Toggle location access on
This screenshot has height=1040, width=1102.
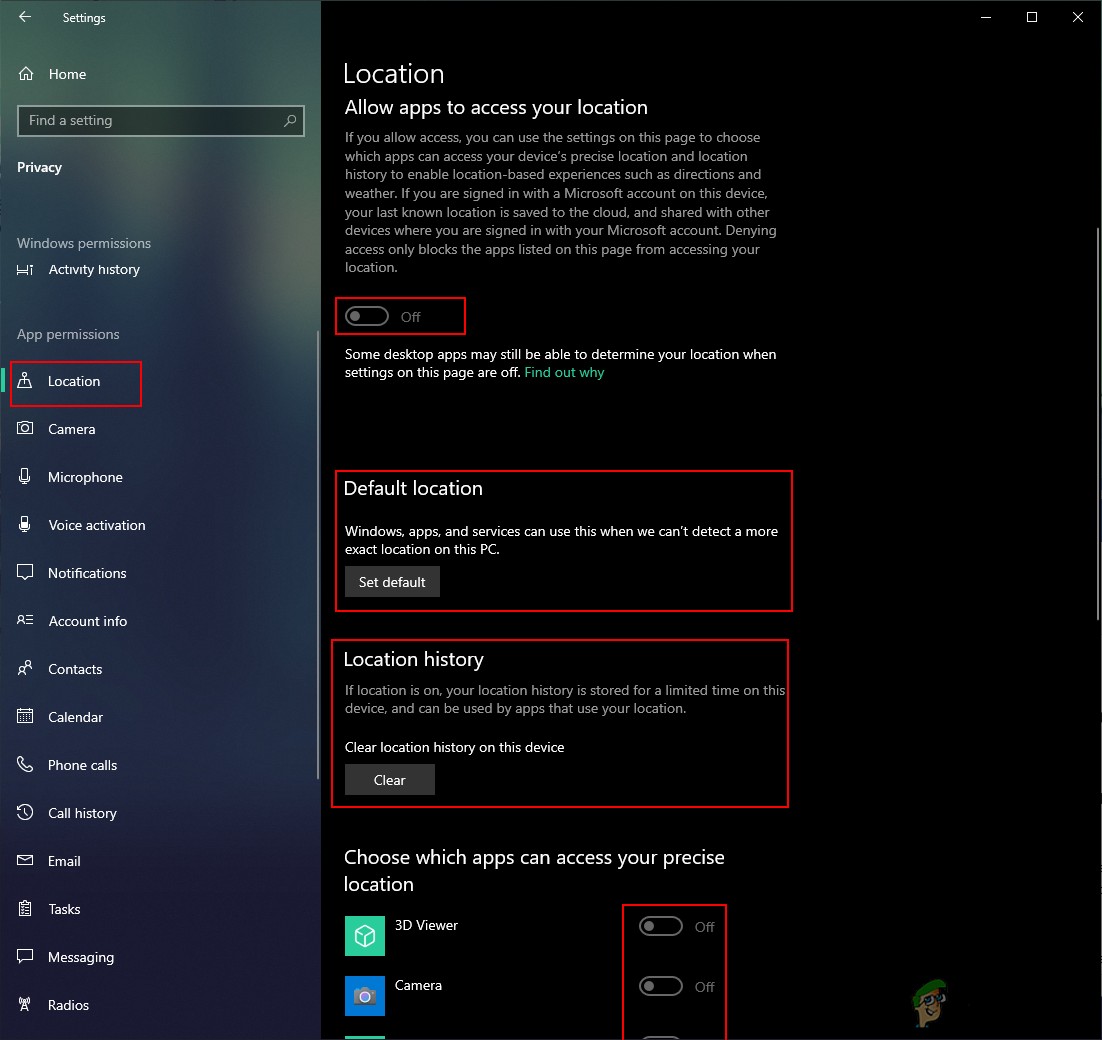coord(366,315)
